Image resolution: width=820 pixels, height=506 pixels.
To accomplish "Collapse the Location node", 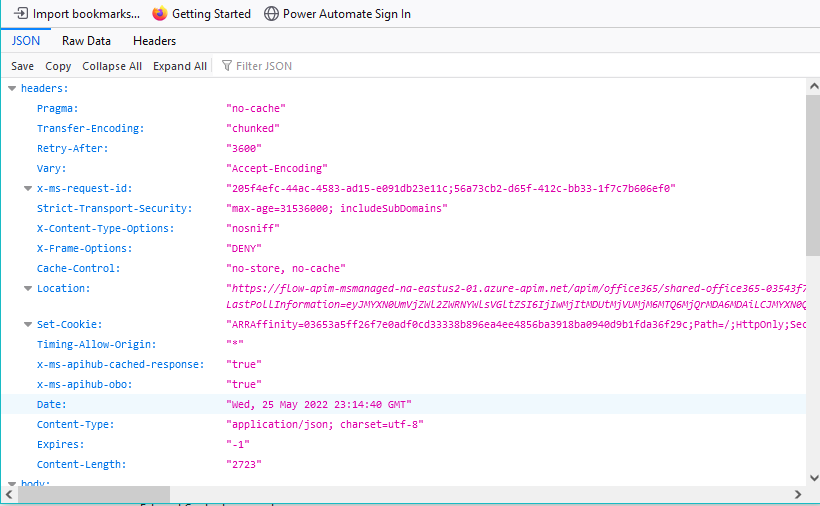I will tap(28, 288).
